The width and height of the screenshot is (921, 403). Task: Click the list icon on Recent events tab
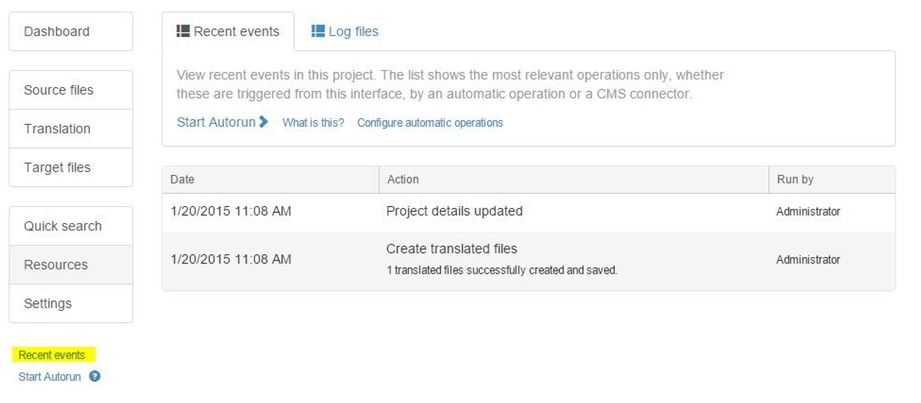coord(183,31)
